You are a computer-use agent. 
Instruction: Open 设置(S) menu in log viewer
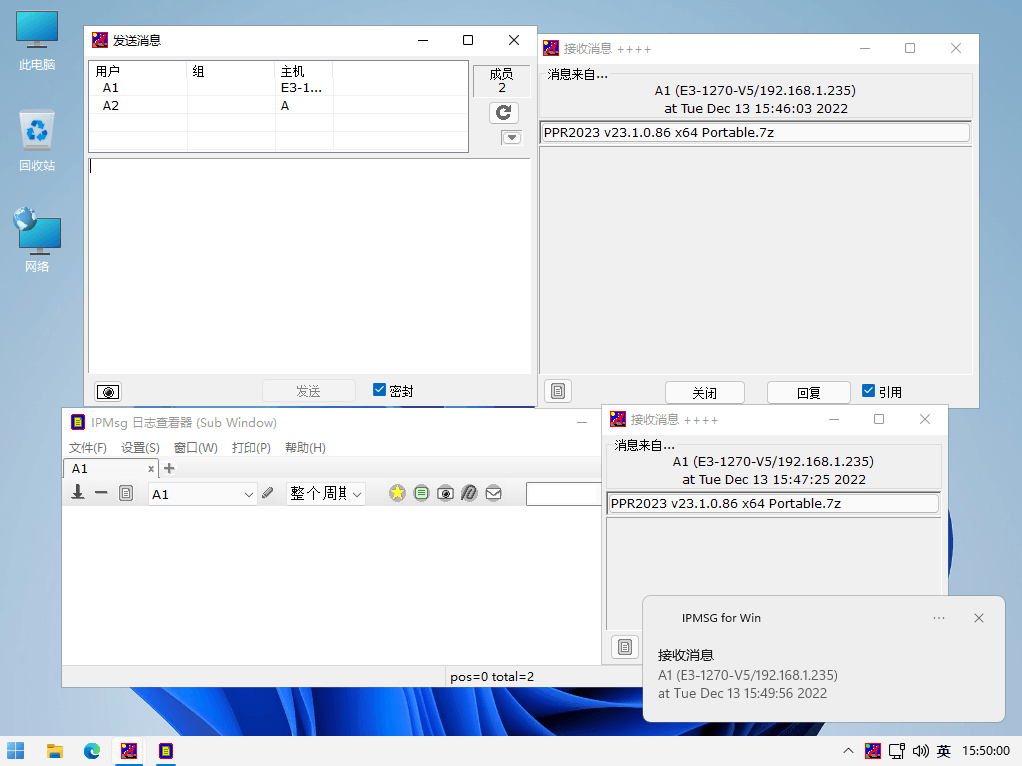tap(140, 448)
